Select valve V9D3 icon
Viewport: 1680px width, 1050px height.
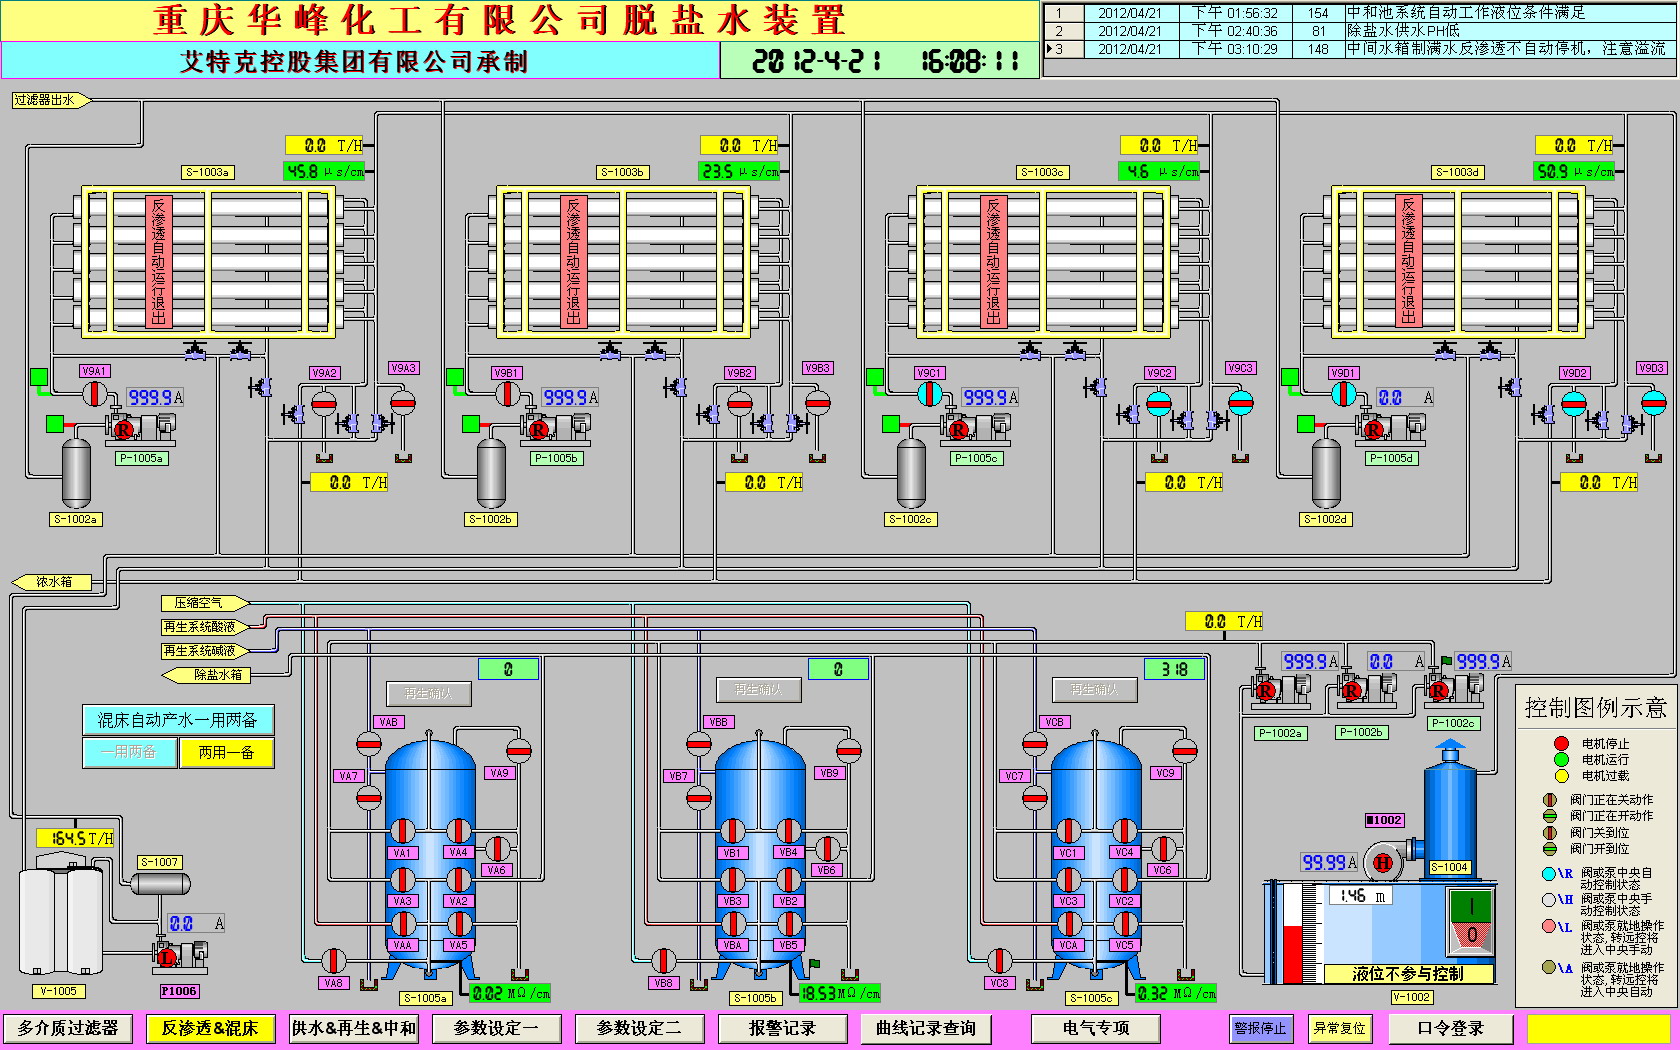[x=1654, y=402]
